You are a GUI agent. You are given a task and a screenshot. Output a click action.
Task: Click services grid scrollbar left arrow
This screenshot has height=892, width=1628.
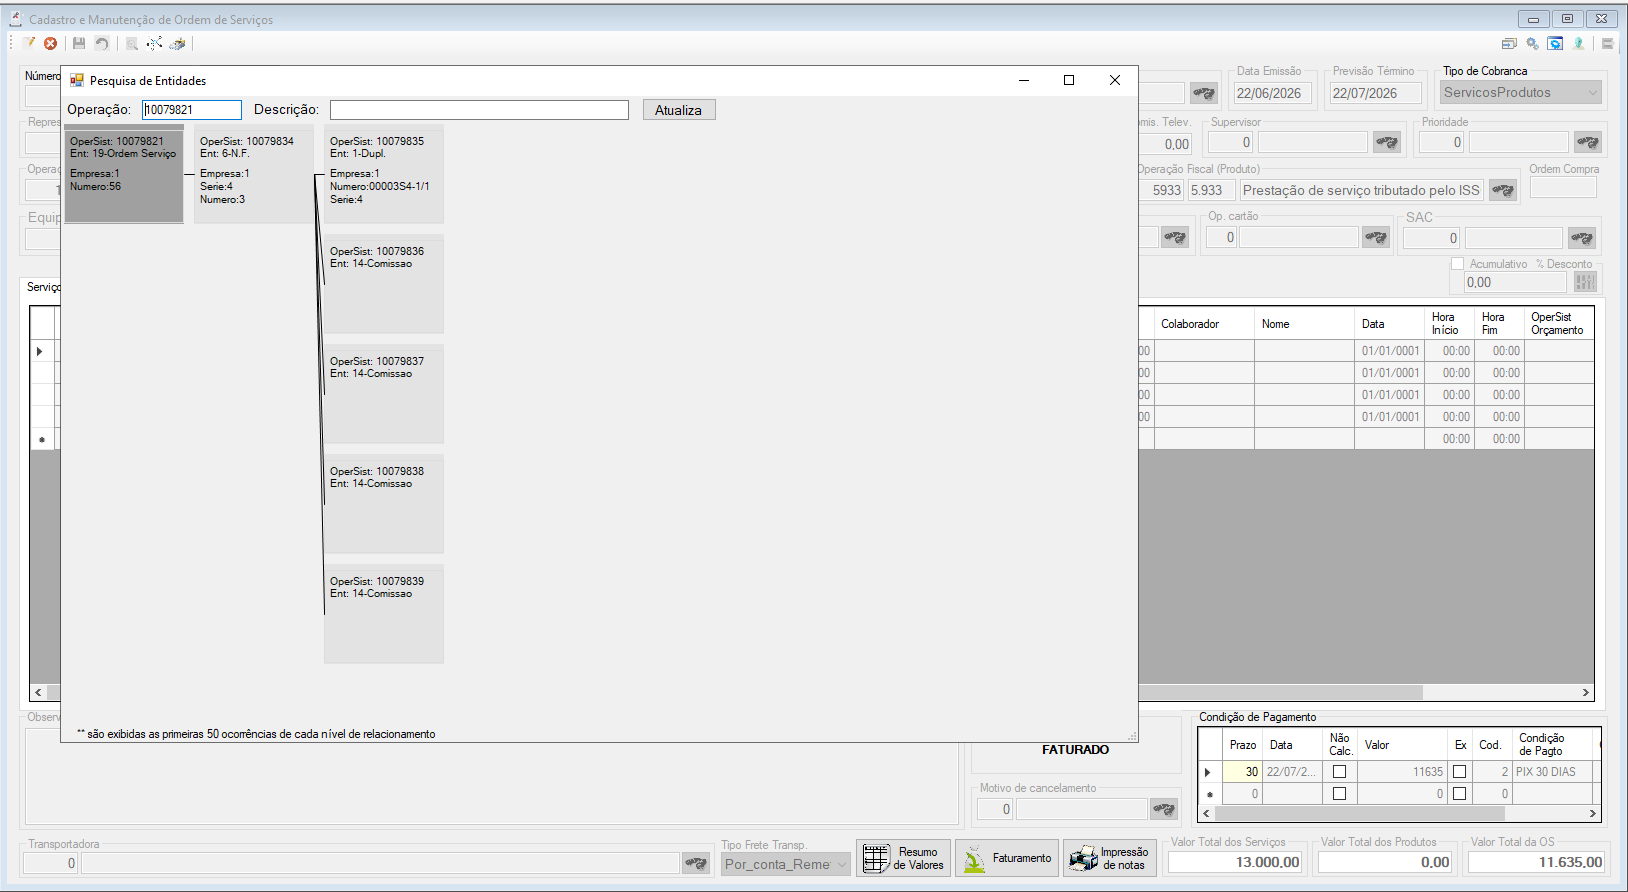[39, 692]
